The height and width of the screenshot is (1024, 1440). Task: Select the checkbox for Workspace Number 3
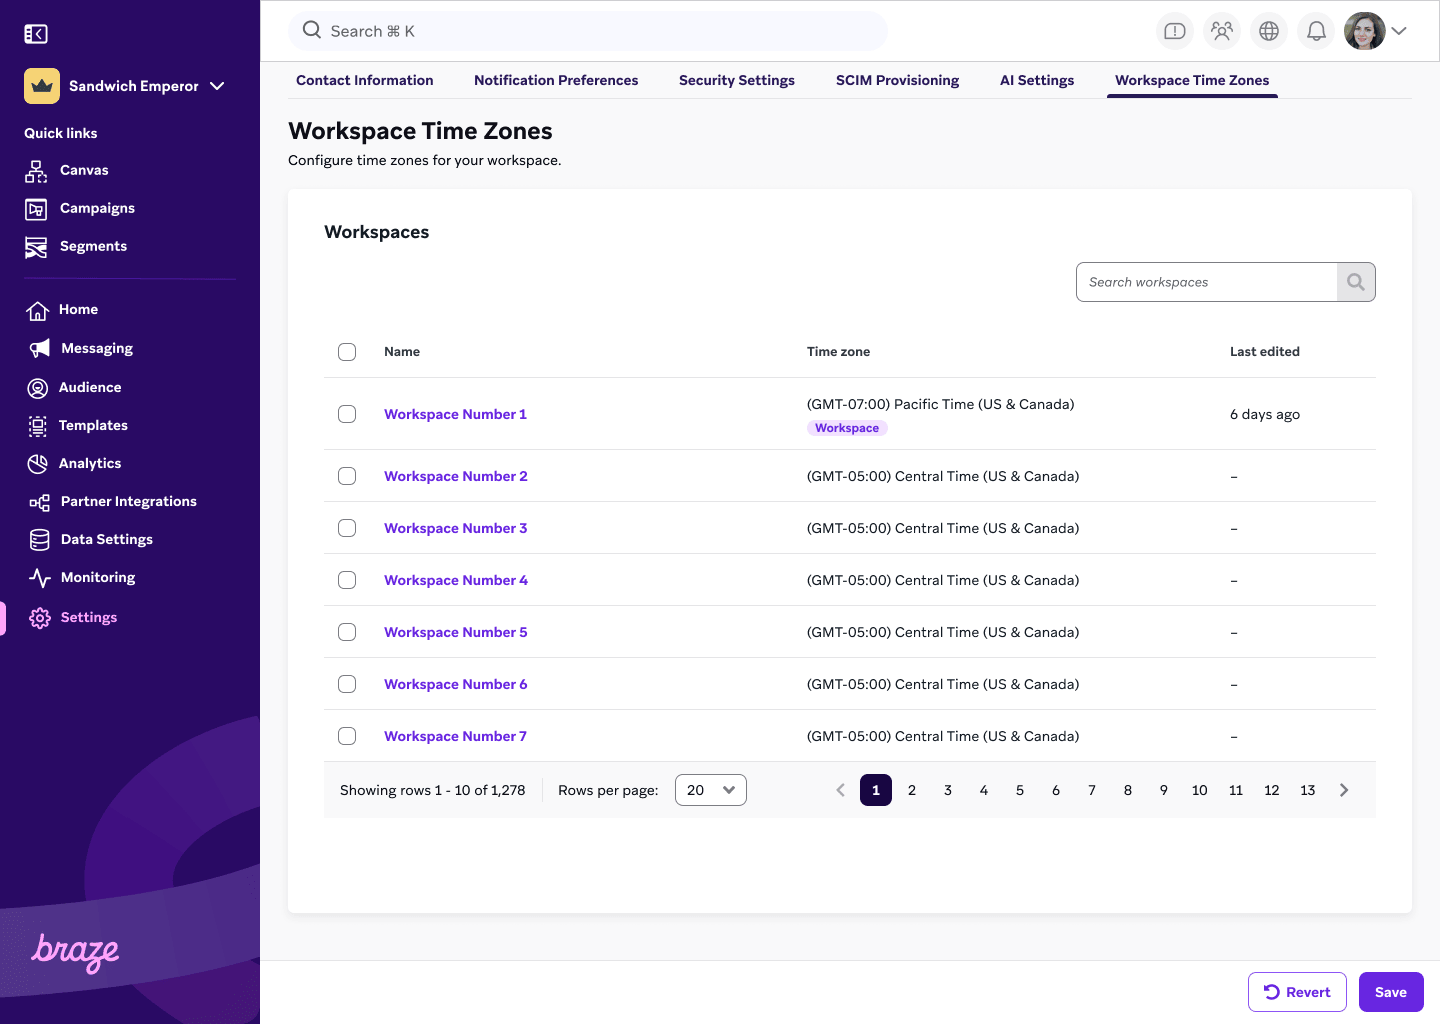point(347,528)
